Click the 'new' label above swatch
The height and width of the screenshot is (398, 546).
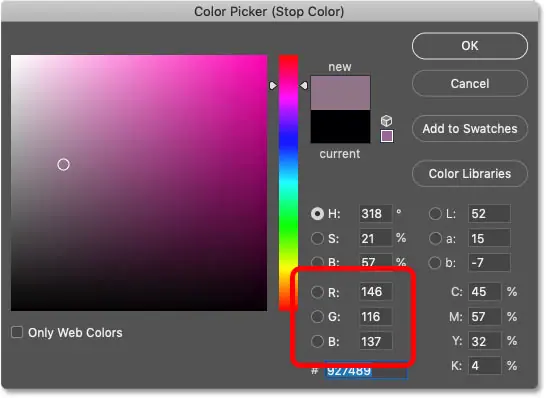[x=340, y=67]
